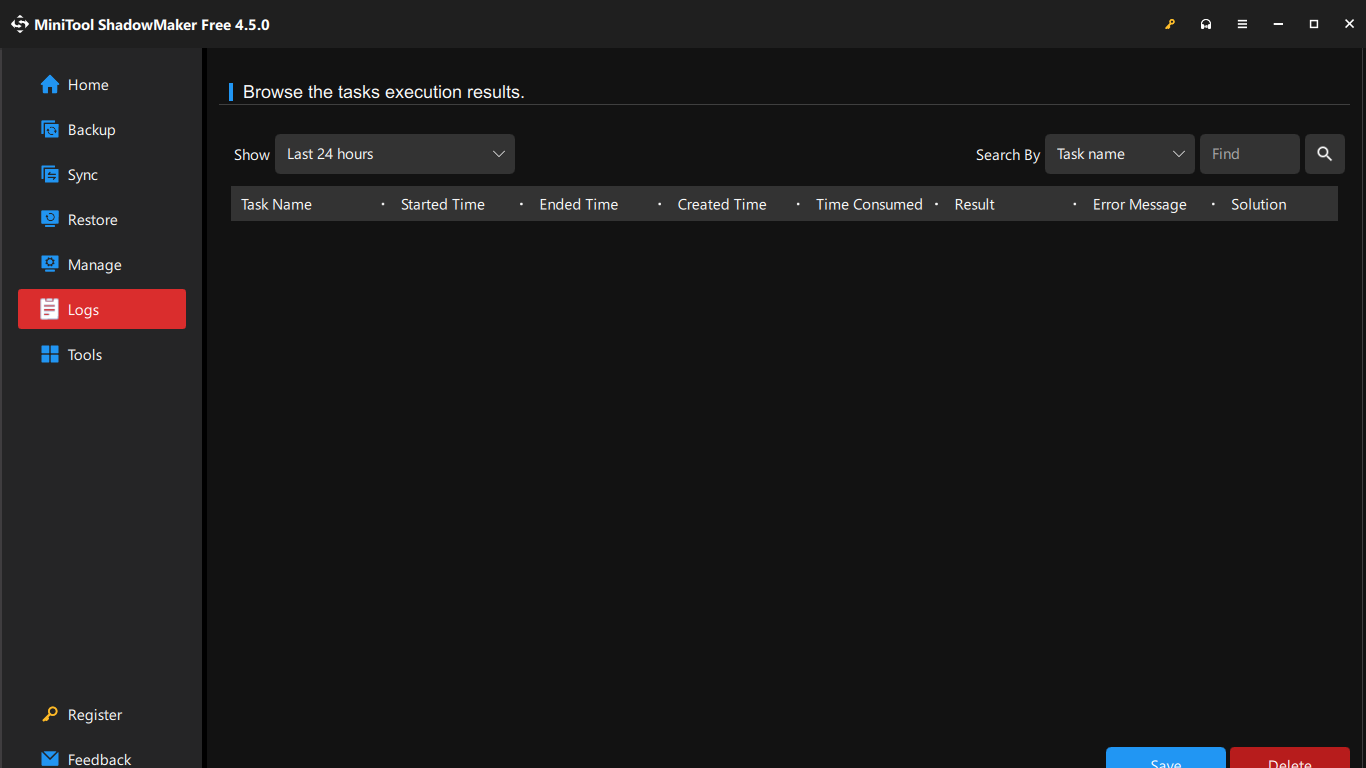Open the Restore section icon
The width and height of the screenshot is (1366, 768).
(x=50, y=220)
